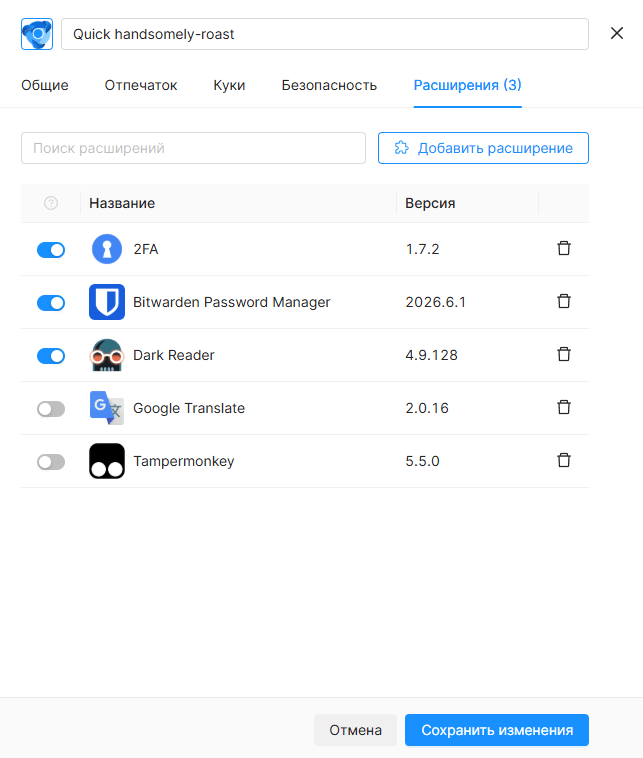Delete the 2FA extension via trash icon

click(x=564, y=248)
